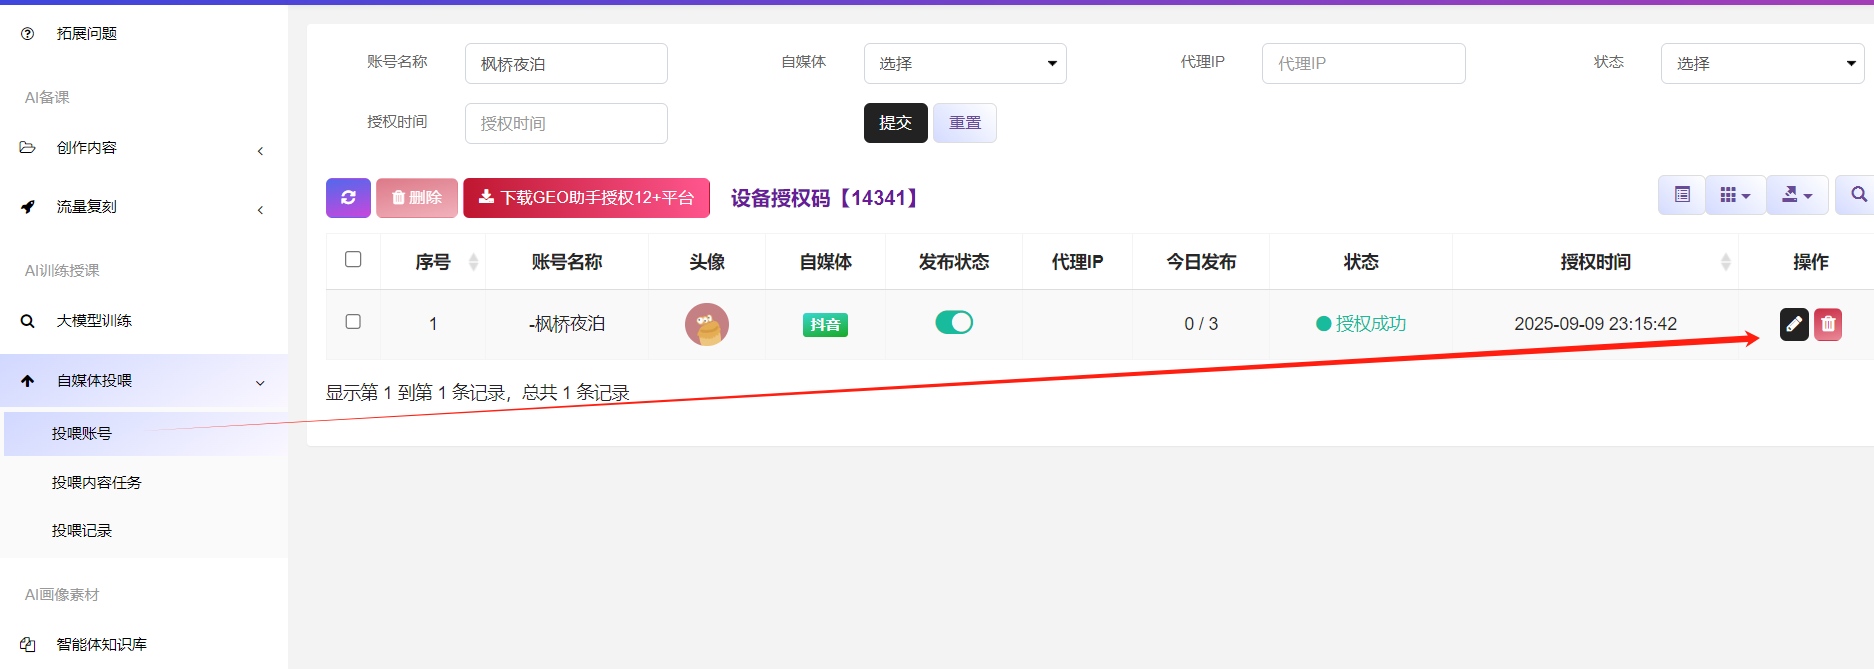Open the 状态 select dropdown
This screenshot has height=669, width=1874.
pos(1761,64)
